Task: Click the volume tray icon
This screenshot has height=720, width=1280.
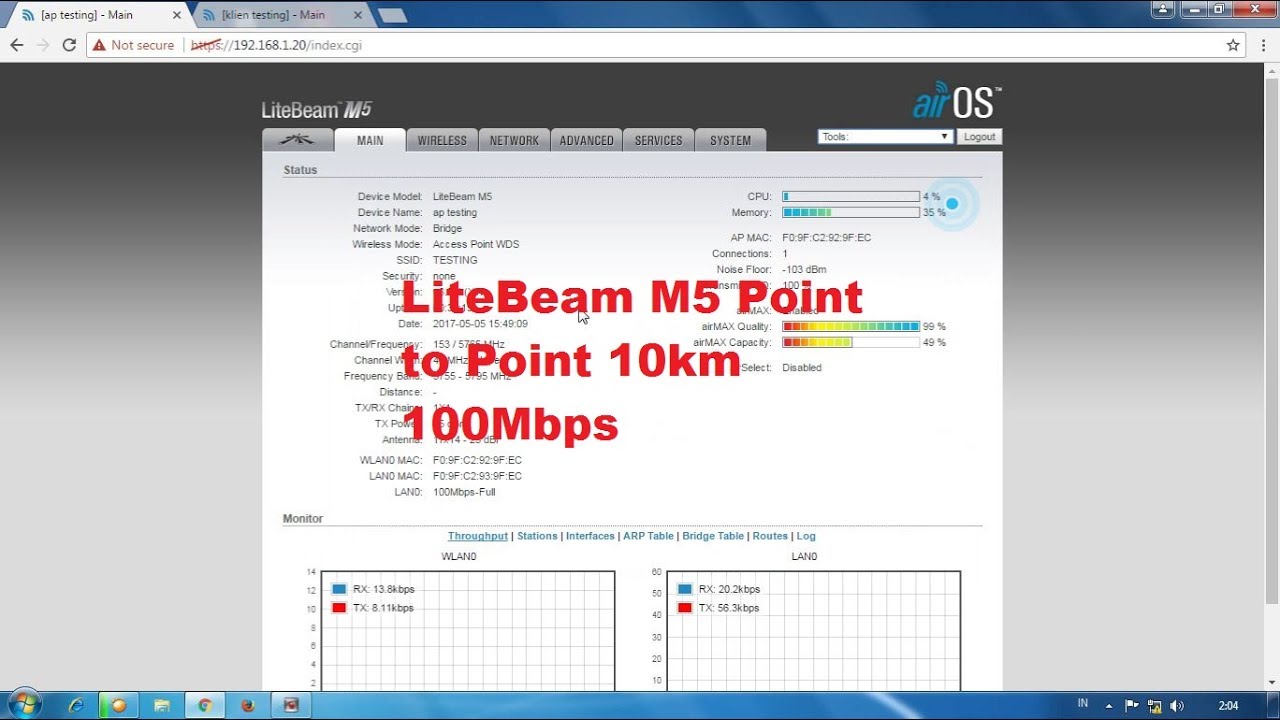Action: click(1176, 705)
